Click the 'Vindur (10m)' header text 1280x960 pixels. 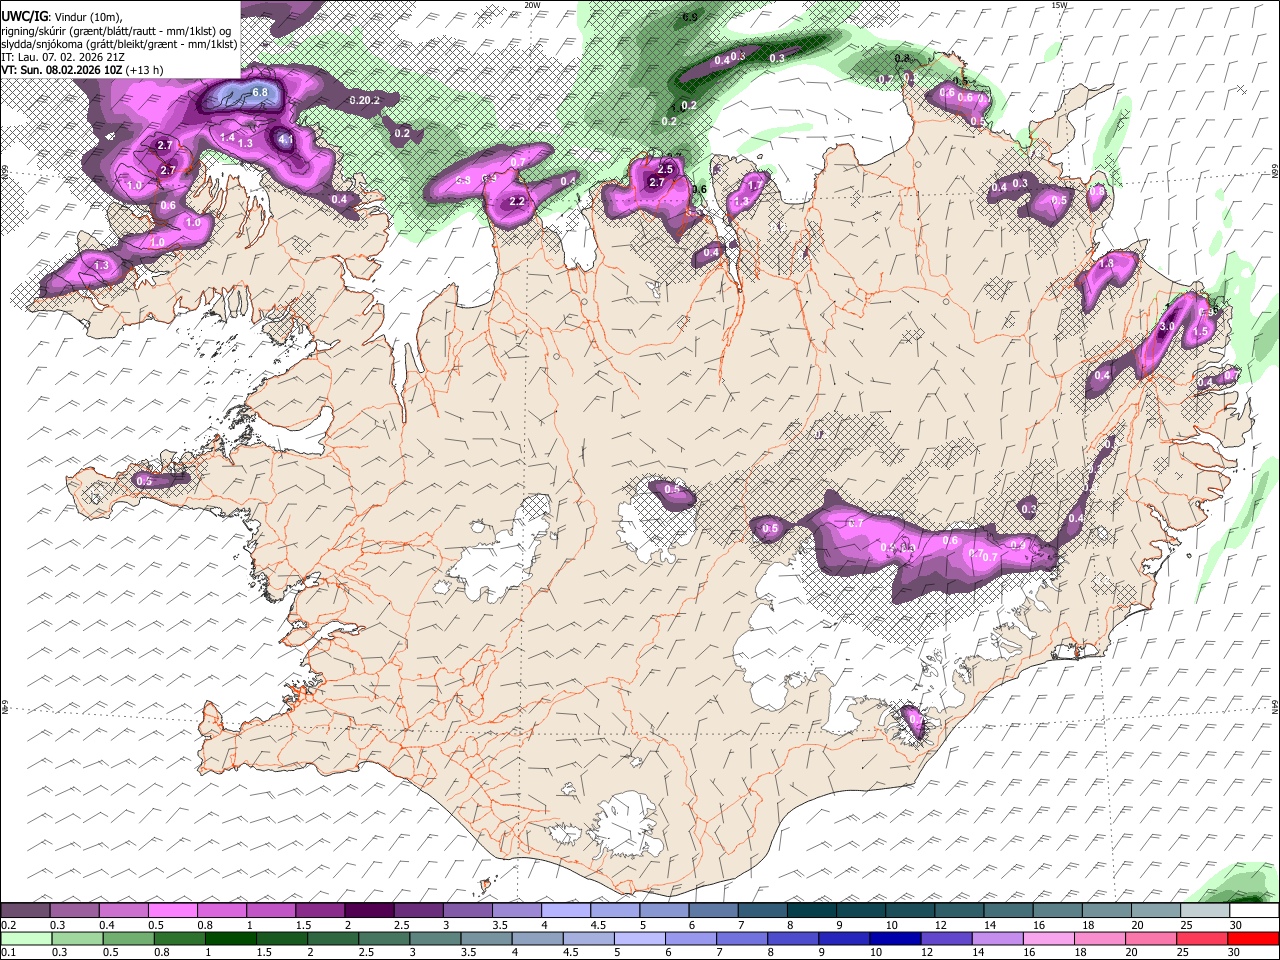coord(88,16)
